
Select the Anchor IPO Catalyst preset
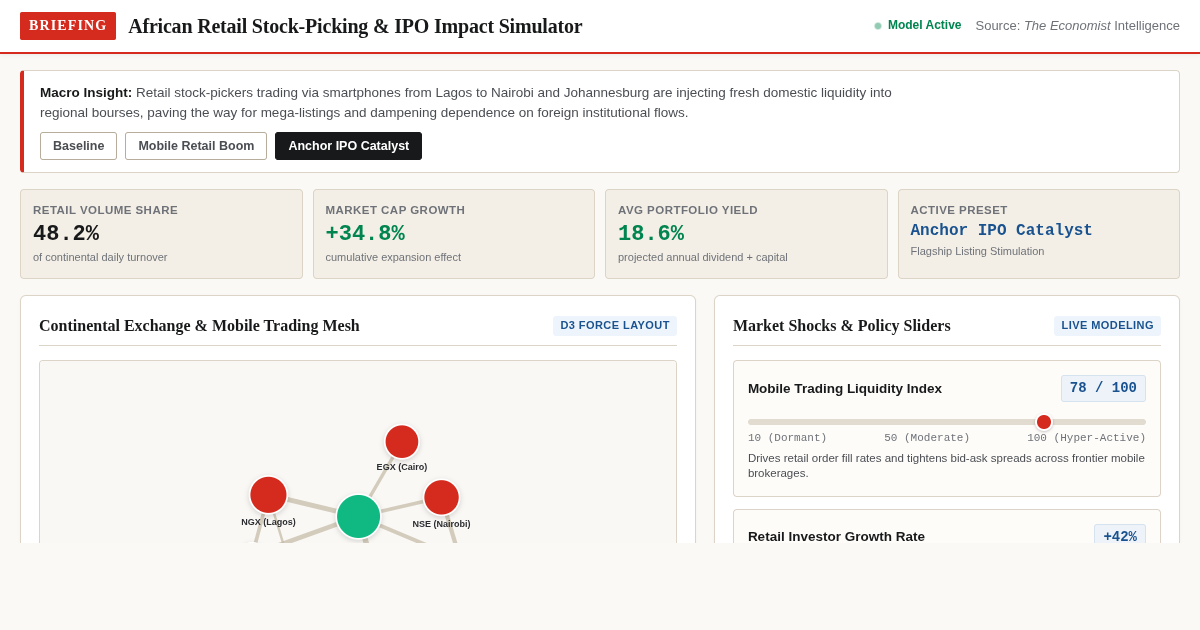[348, 146]
